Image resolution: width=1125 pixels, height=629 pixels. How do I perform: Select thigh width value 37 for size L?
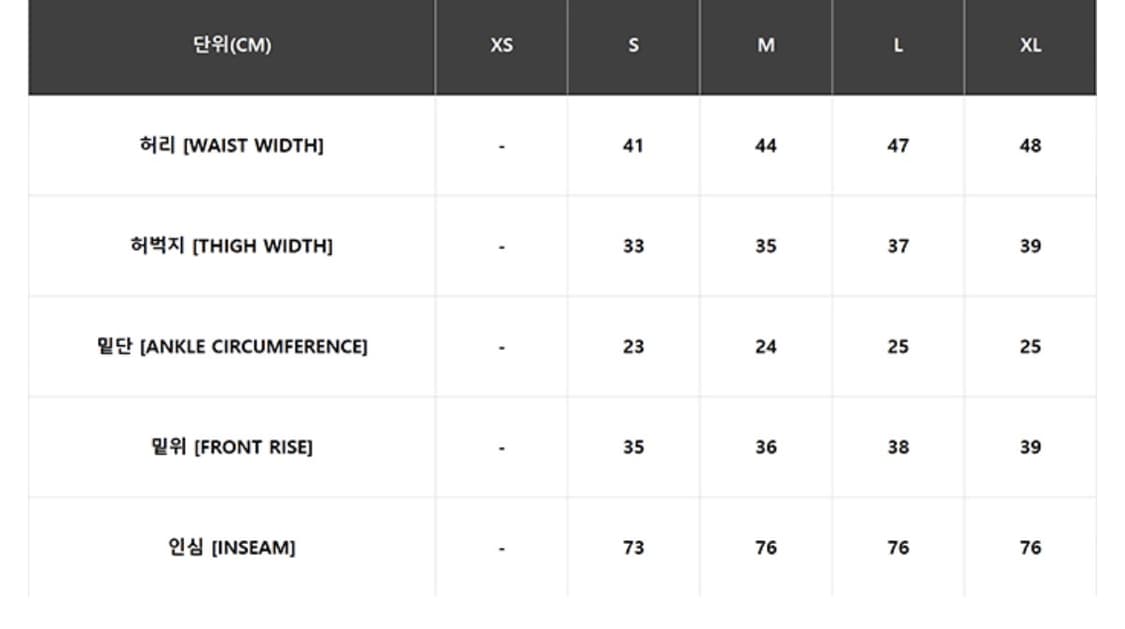(x=898, y=246)
